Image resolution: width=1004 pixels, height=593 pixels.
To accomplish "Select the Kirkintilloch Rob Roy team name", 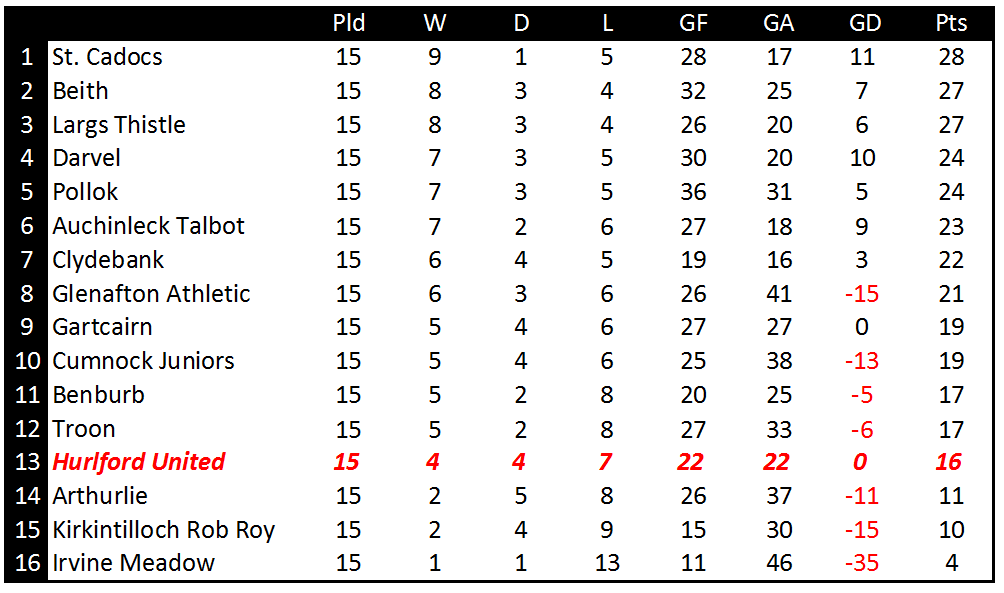I will 163,530.
